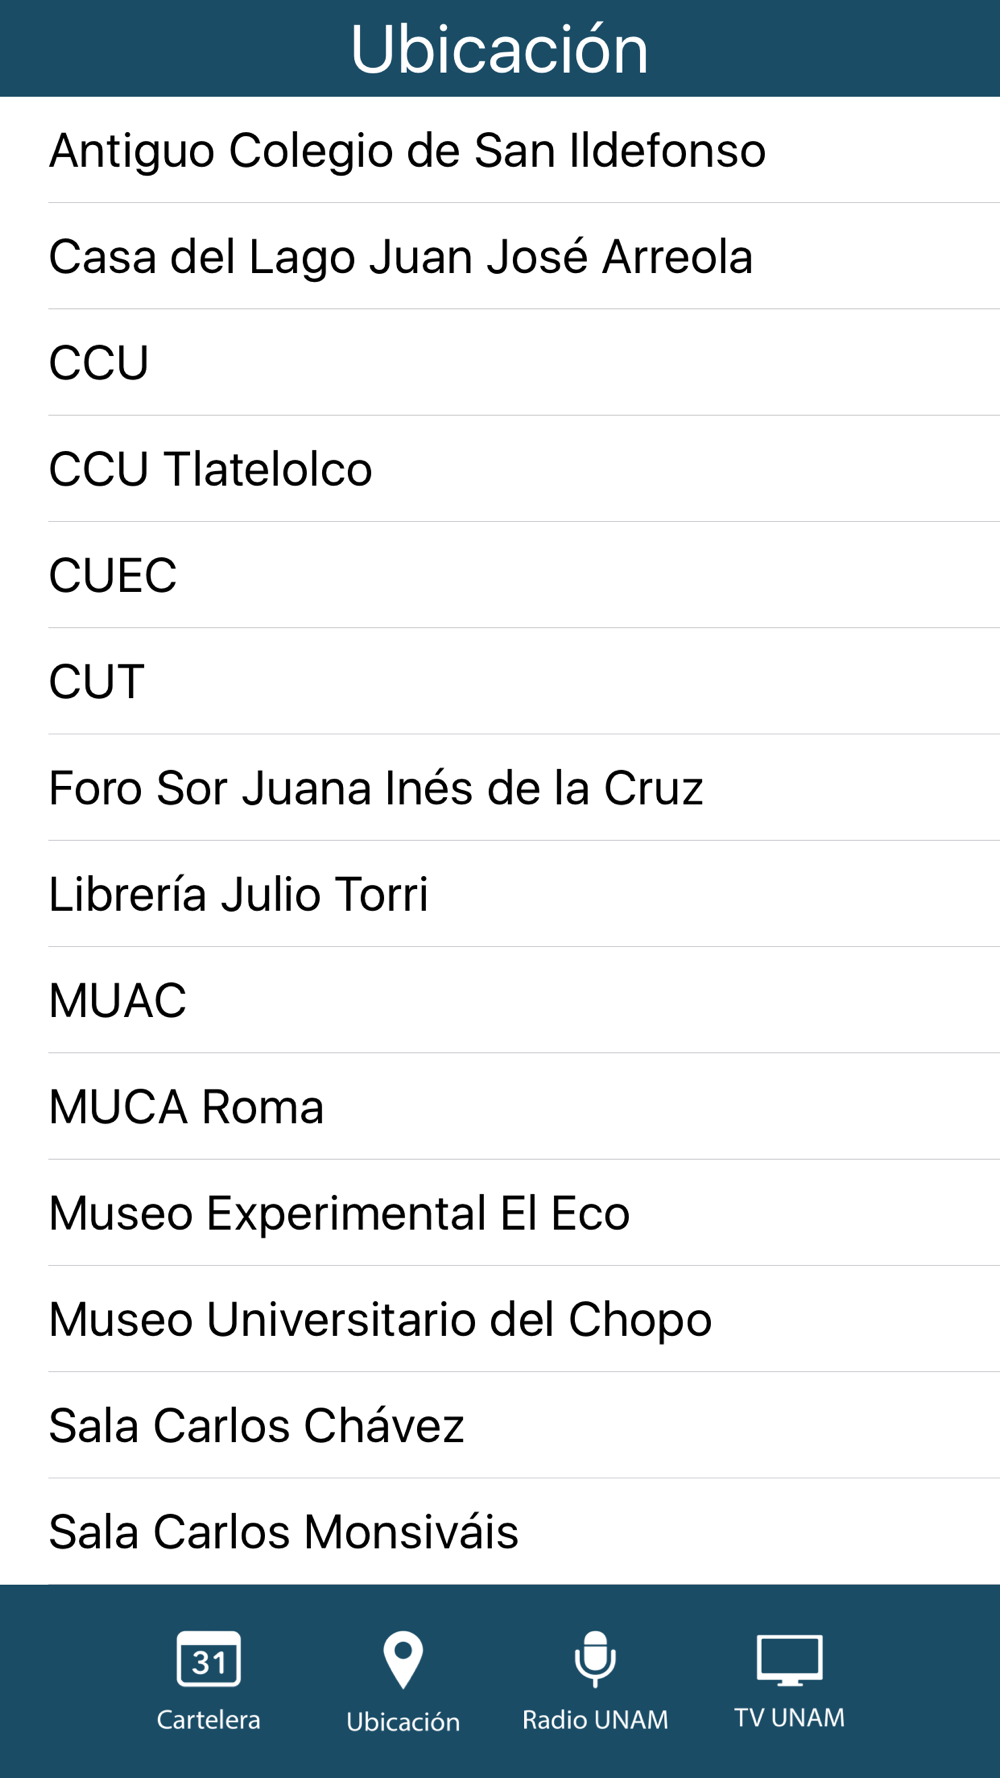The image size is (1000, 1778).
Task: Select the CCU location row
Action: [x=500, y=362]
